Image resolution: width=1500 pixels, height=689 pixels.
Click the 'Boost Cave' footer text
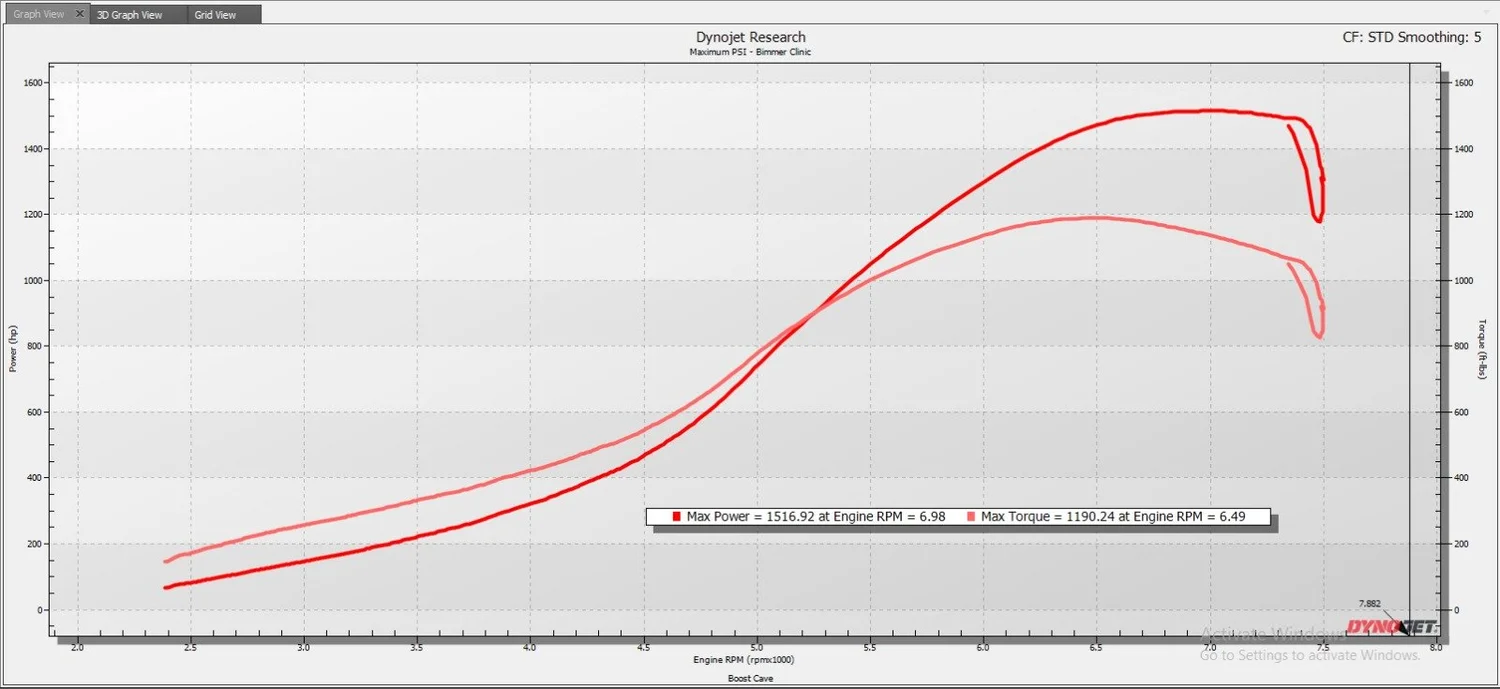(x=750, y=678)
